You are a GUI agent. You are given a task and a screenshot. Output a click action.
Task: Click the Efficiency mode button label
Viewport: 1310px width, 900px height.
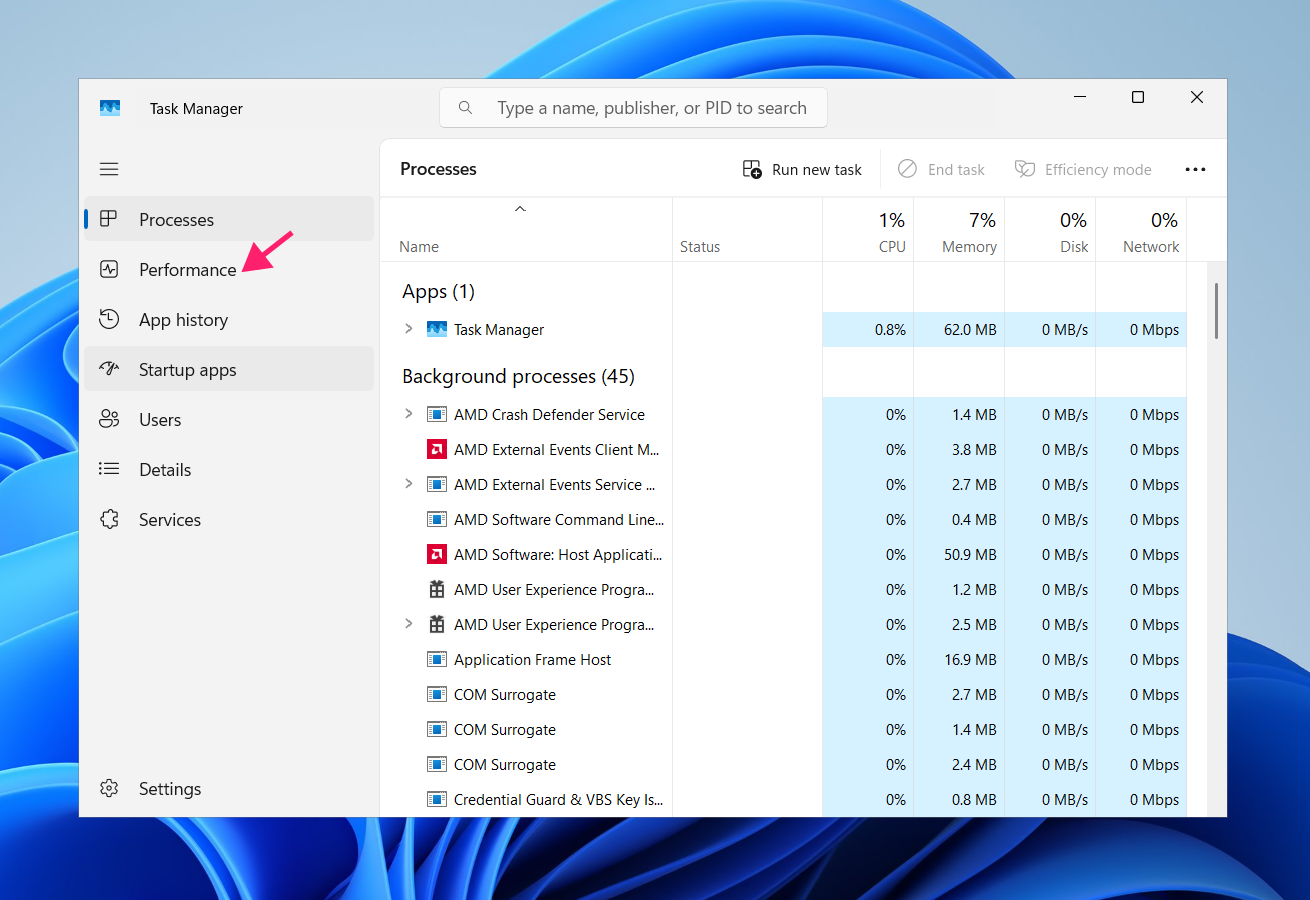[1098, 170]
